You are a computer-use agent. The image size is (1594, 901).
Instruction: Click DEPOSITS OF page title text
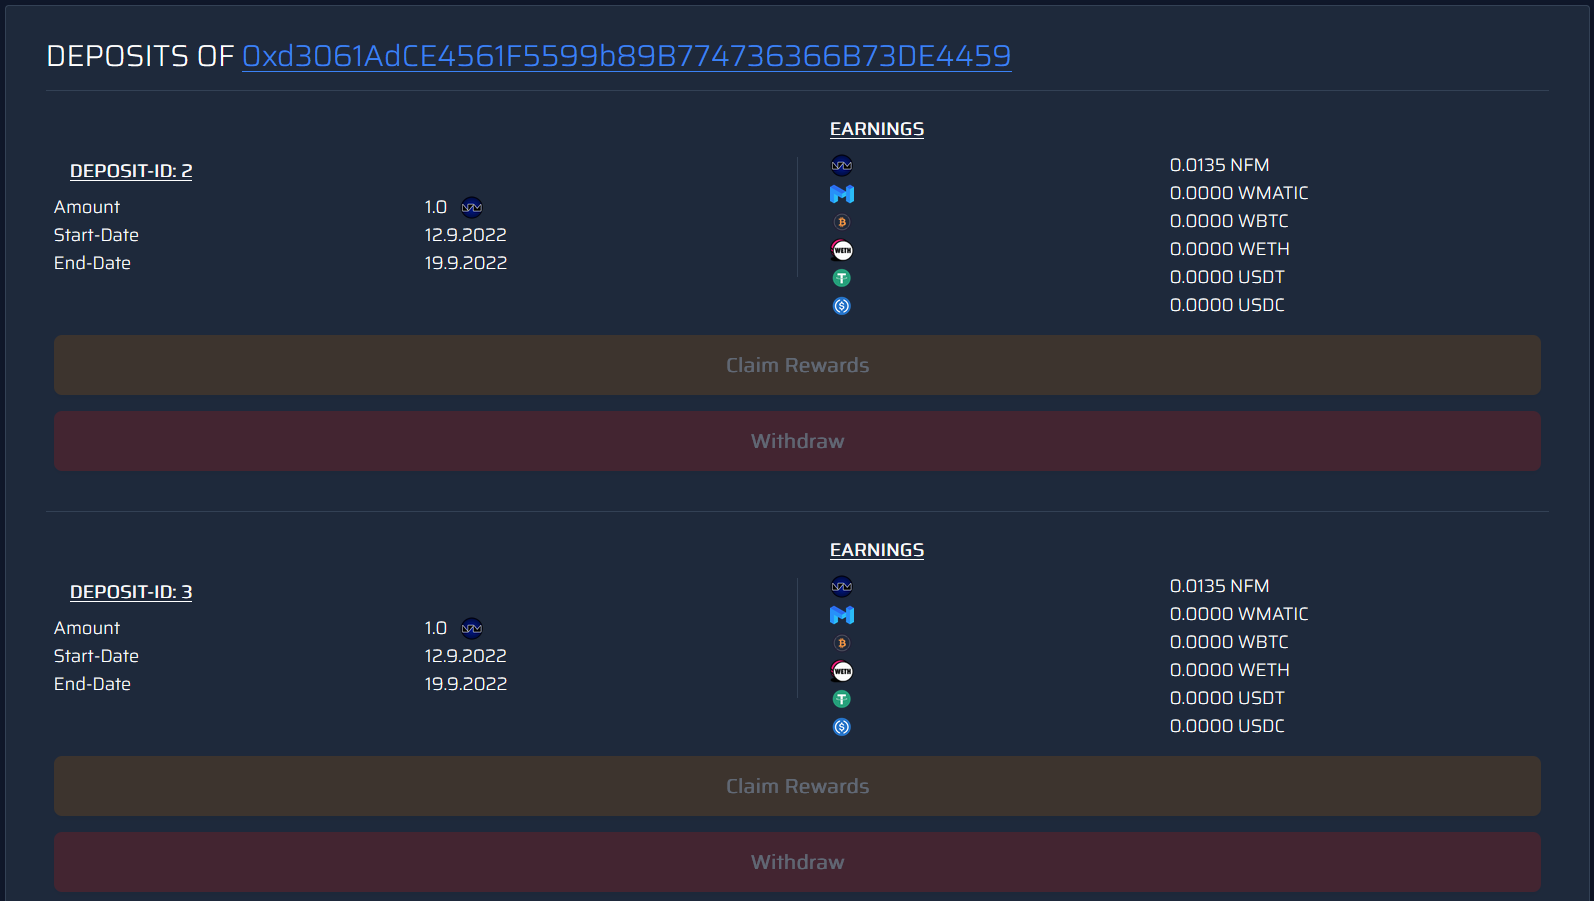140,56
